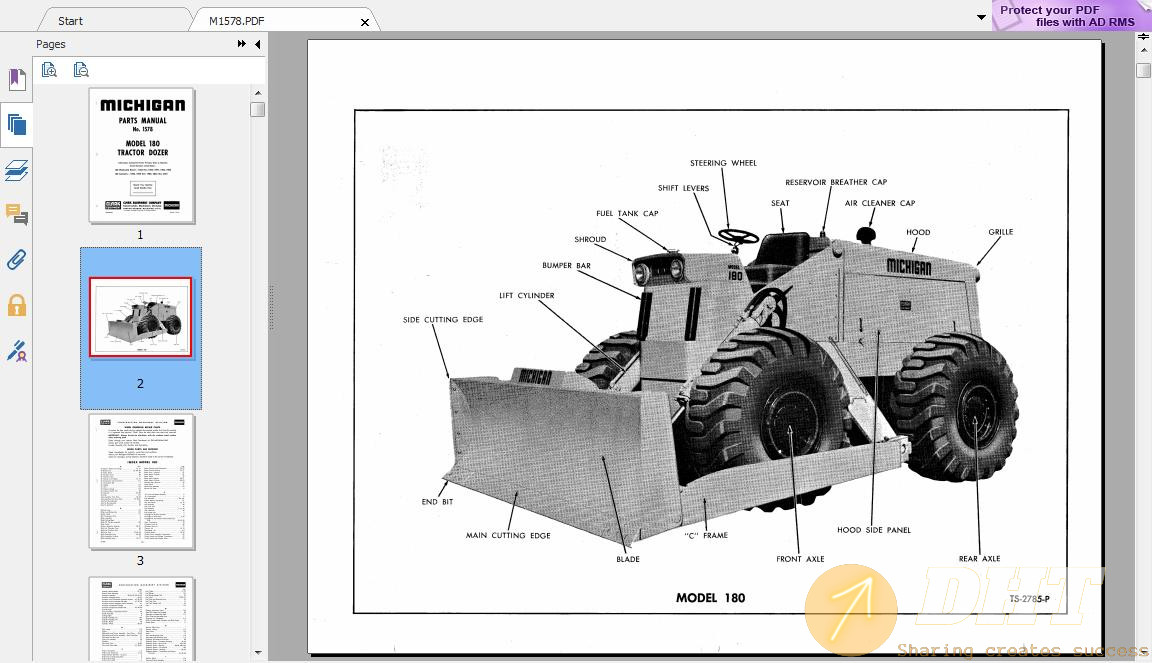Click the document view split handle icon

[1143, 37]
